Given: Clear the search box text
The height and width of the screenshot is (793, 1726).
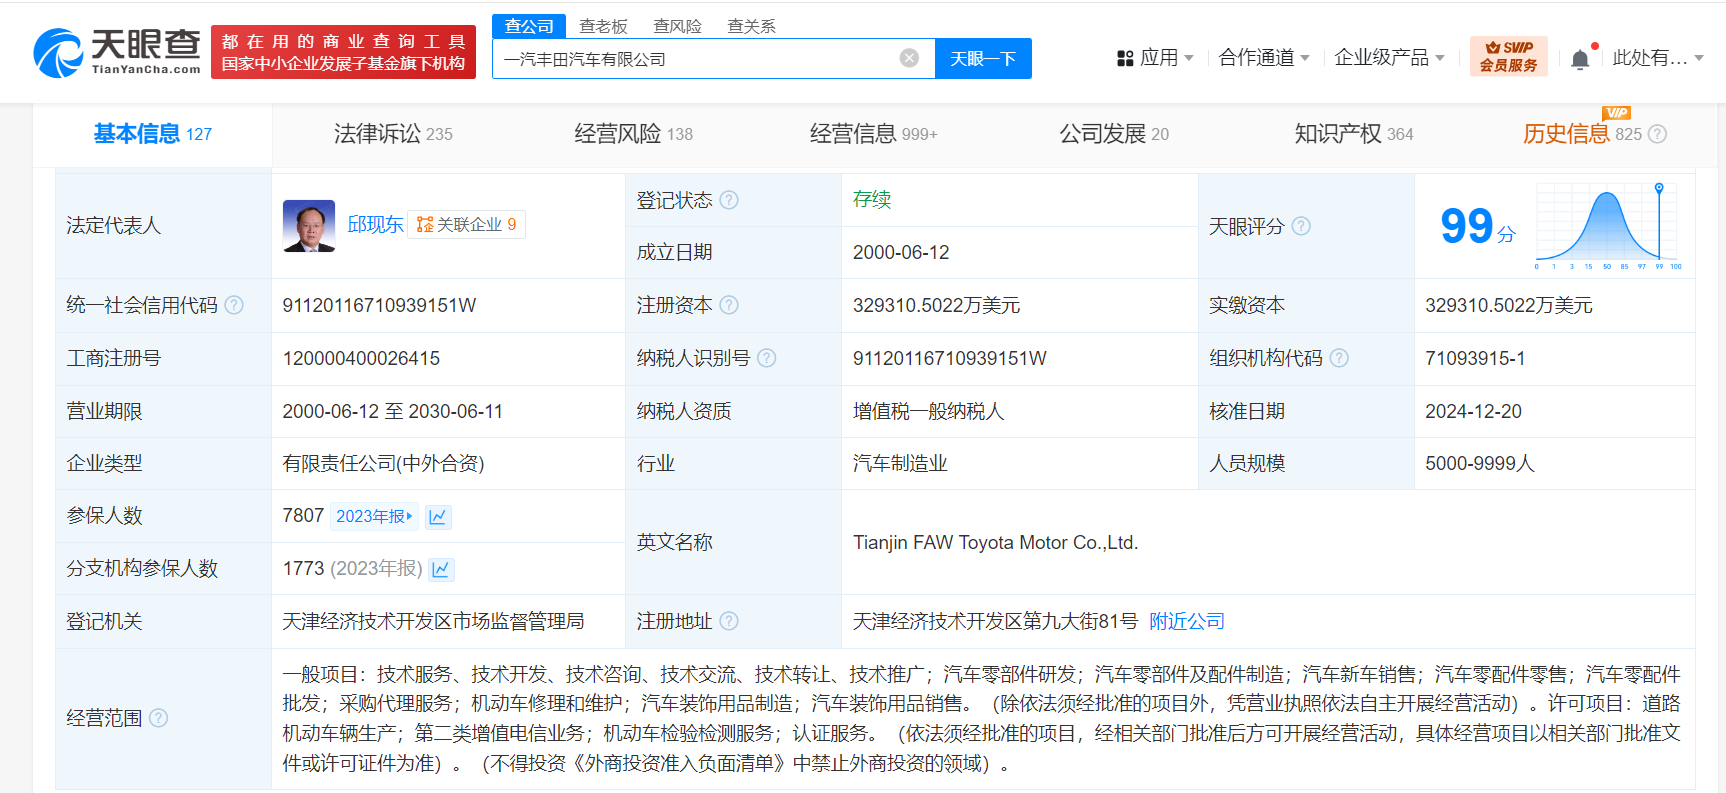Looking at the screenshot, I should tap(909, 58).
